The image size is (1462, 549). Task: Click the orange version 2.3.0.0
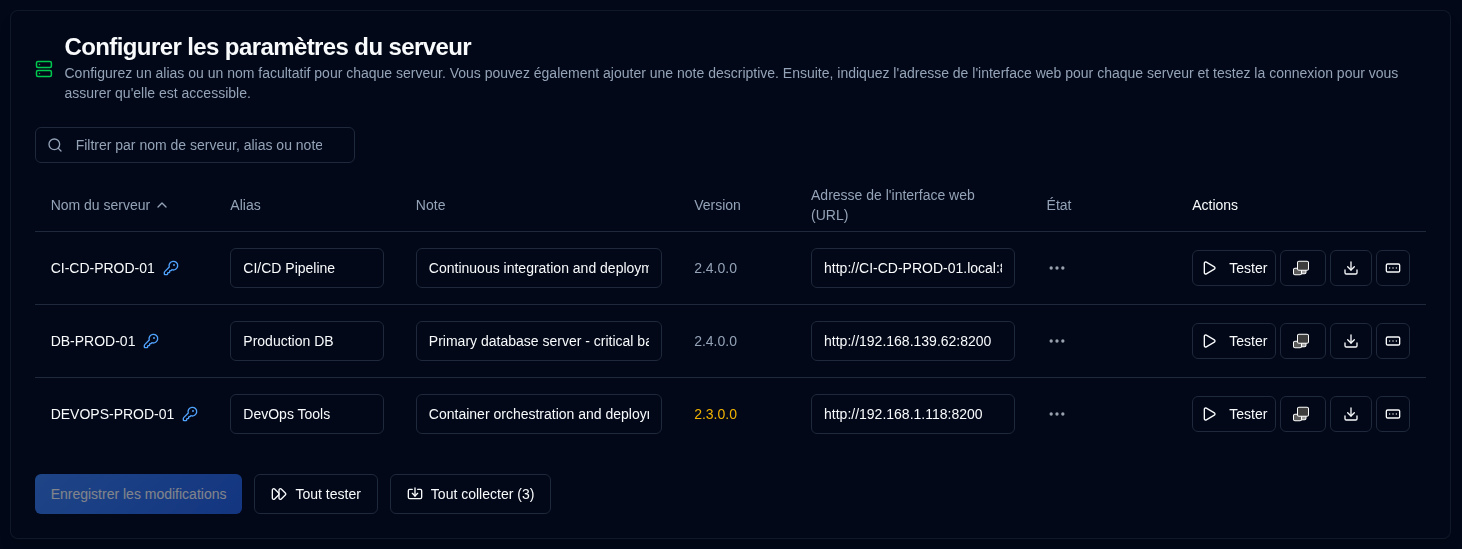tap(715, 414)
